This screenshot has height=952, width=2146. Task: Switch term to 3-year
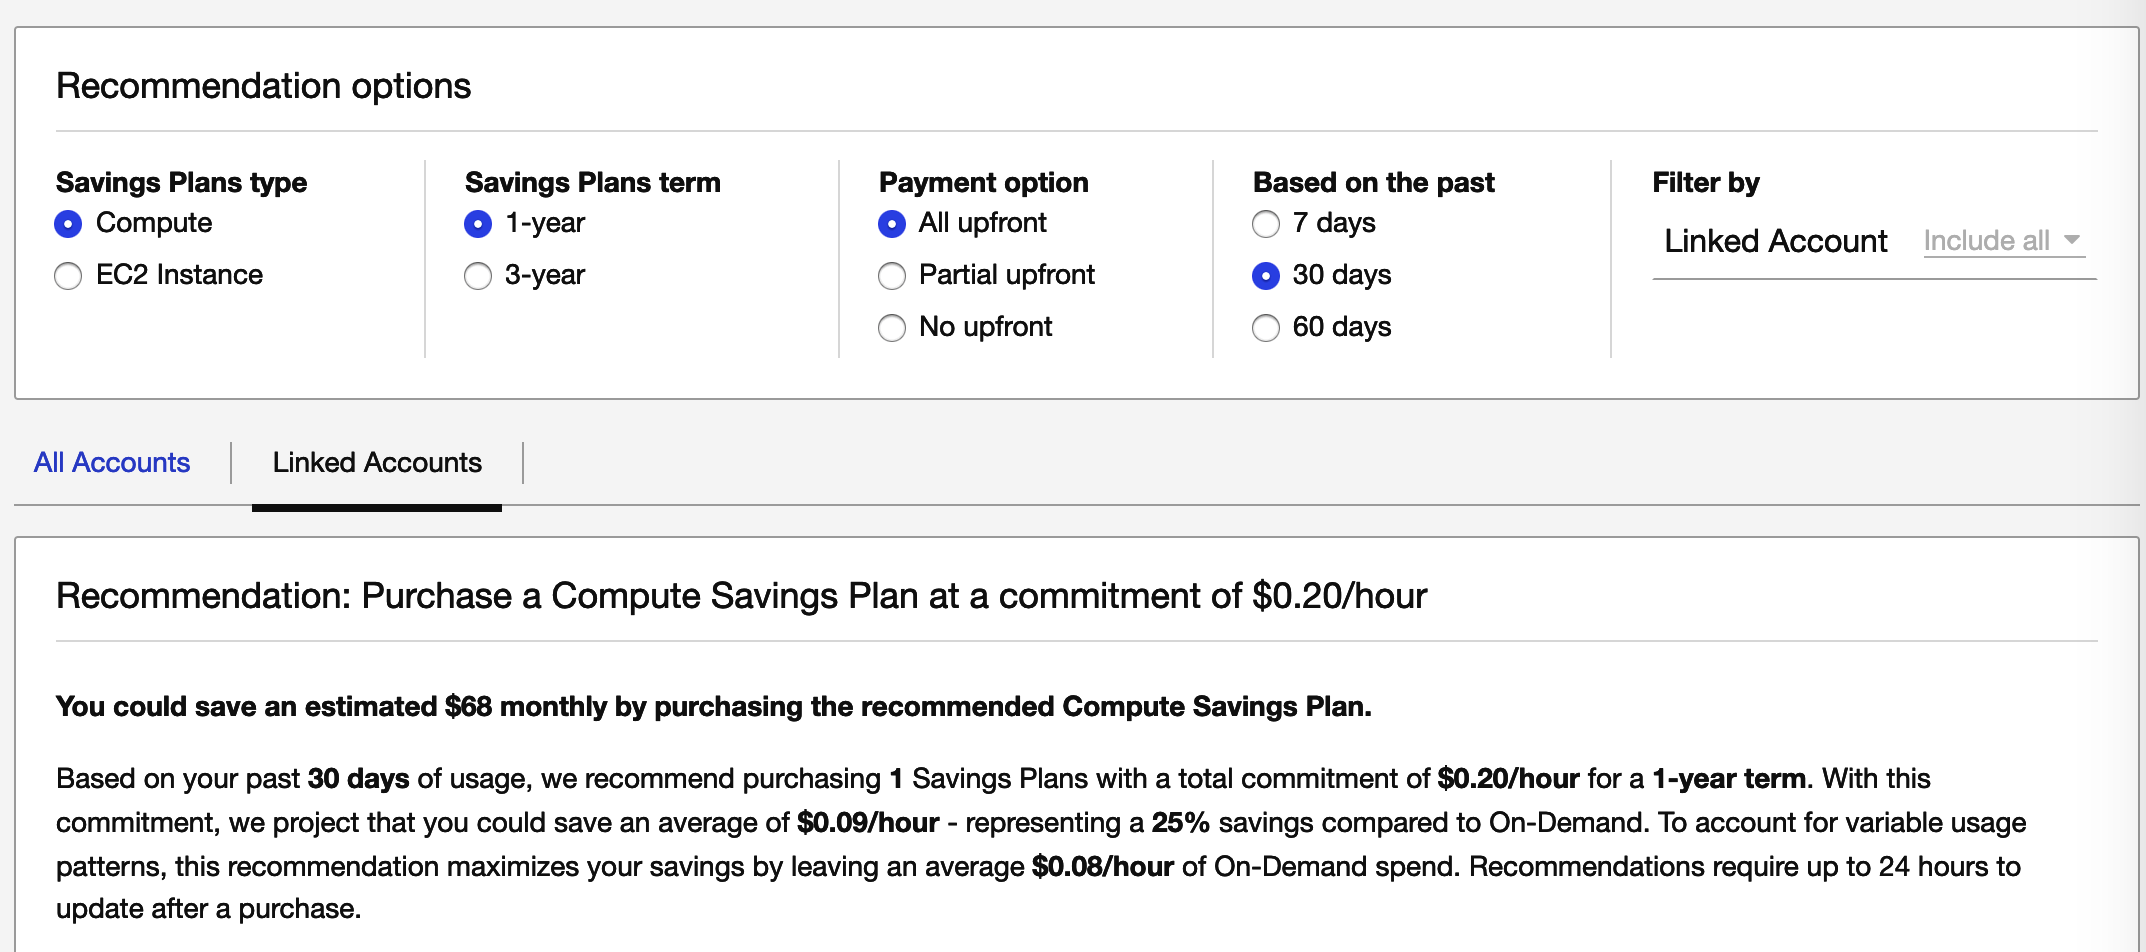pyautogui.click(x=478, y=276)
